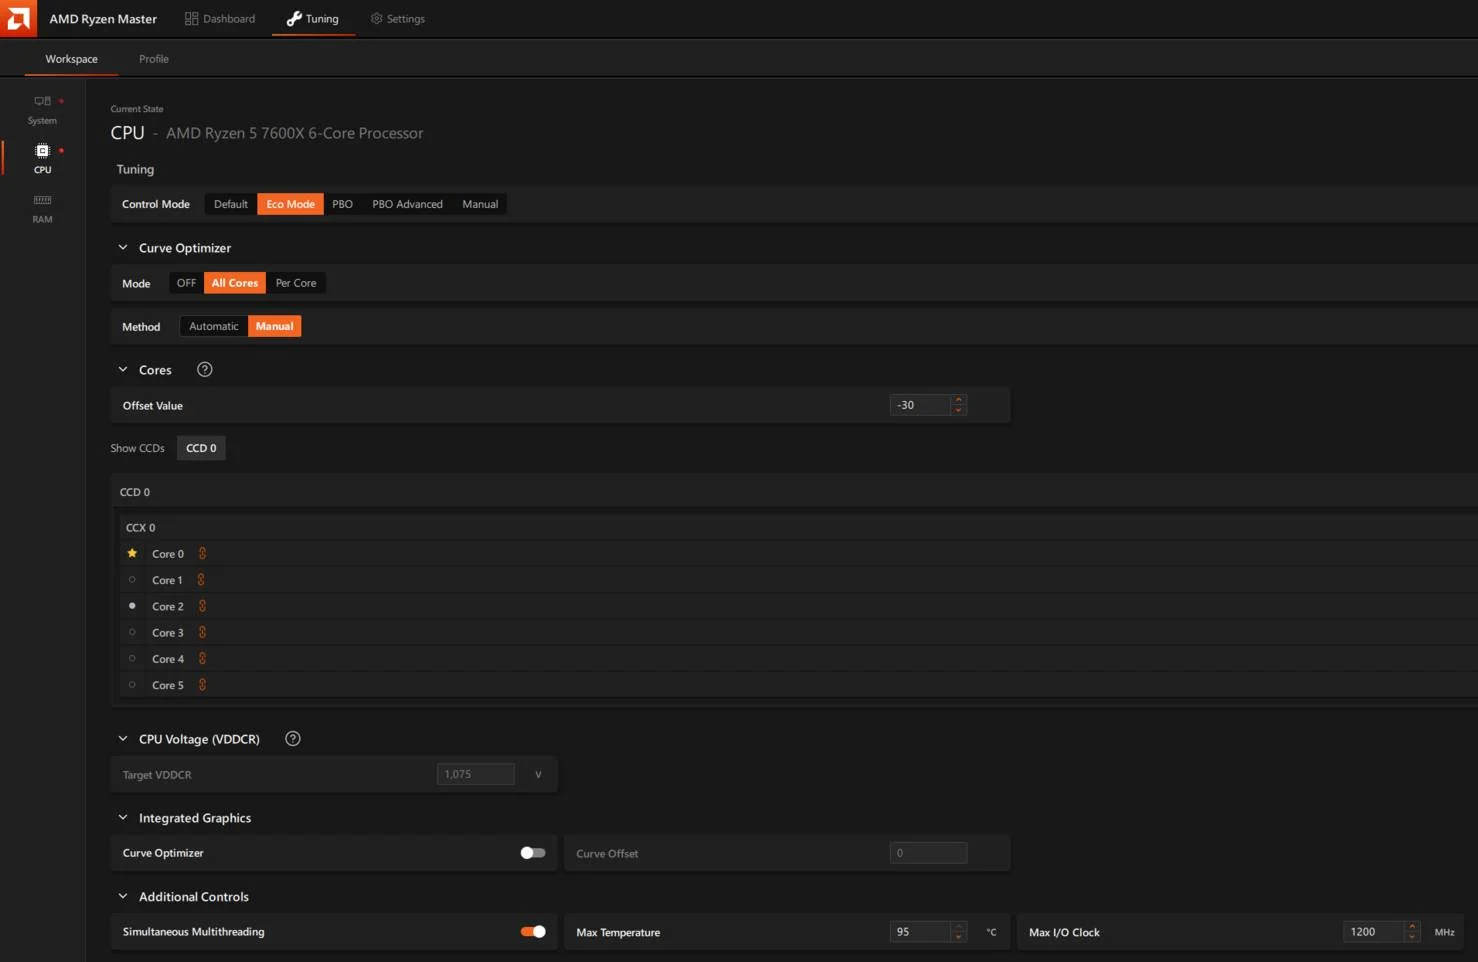Select the CPU section in the sidebar

pyautogui.click(x=42, y=157)
